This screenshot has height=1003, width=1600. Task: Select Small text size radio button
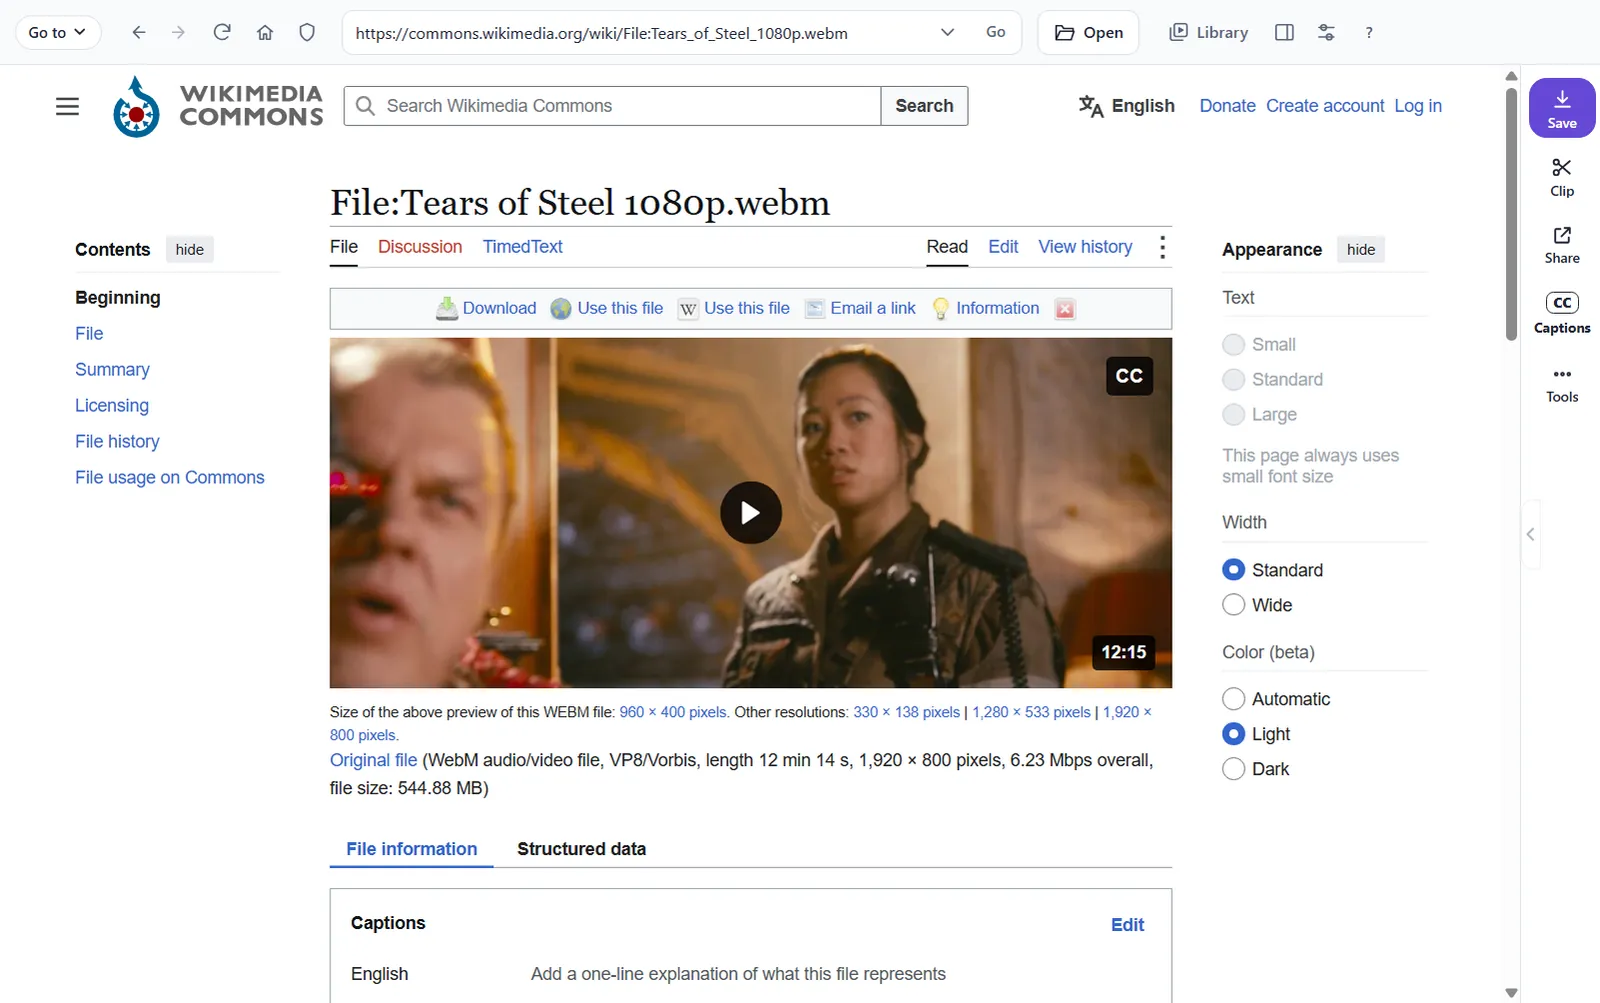point(1234,345)
